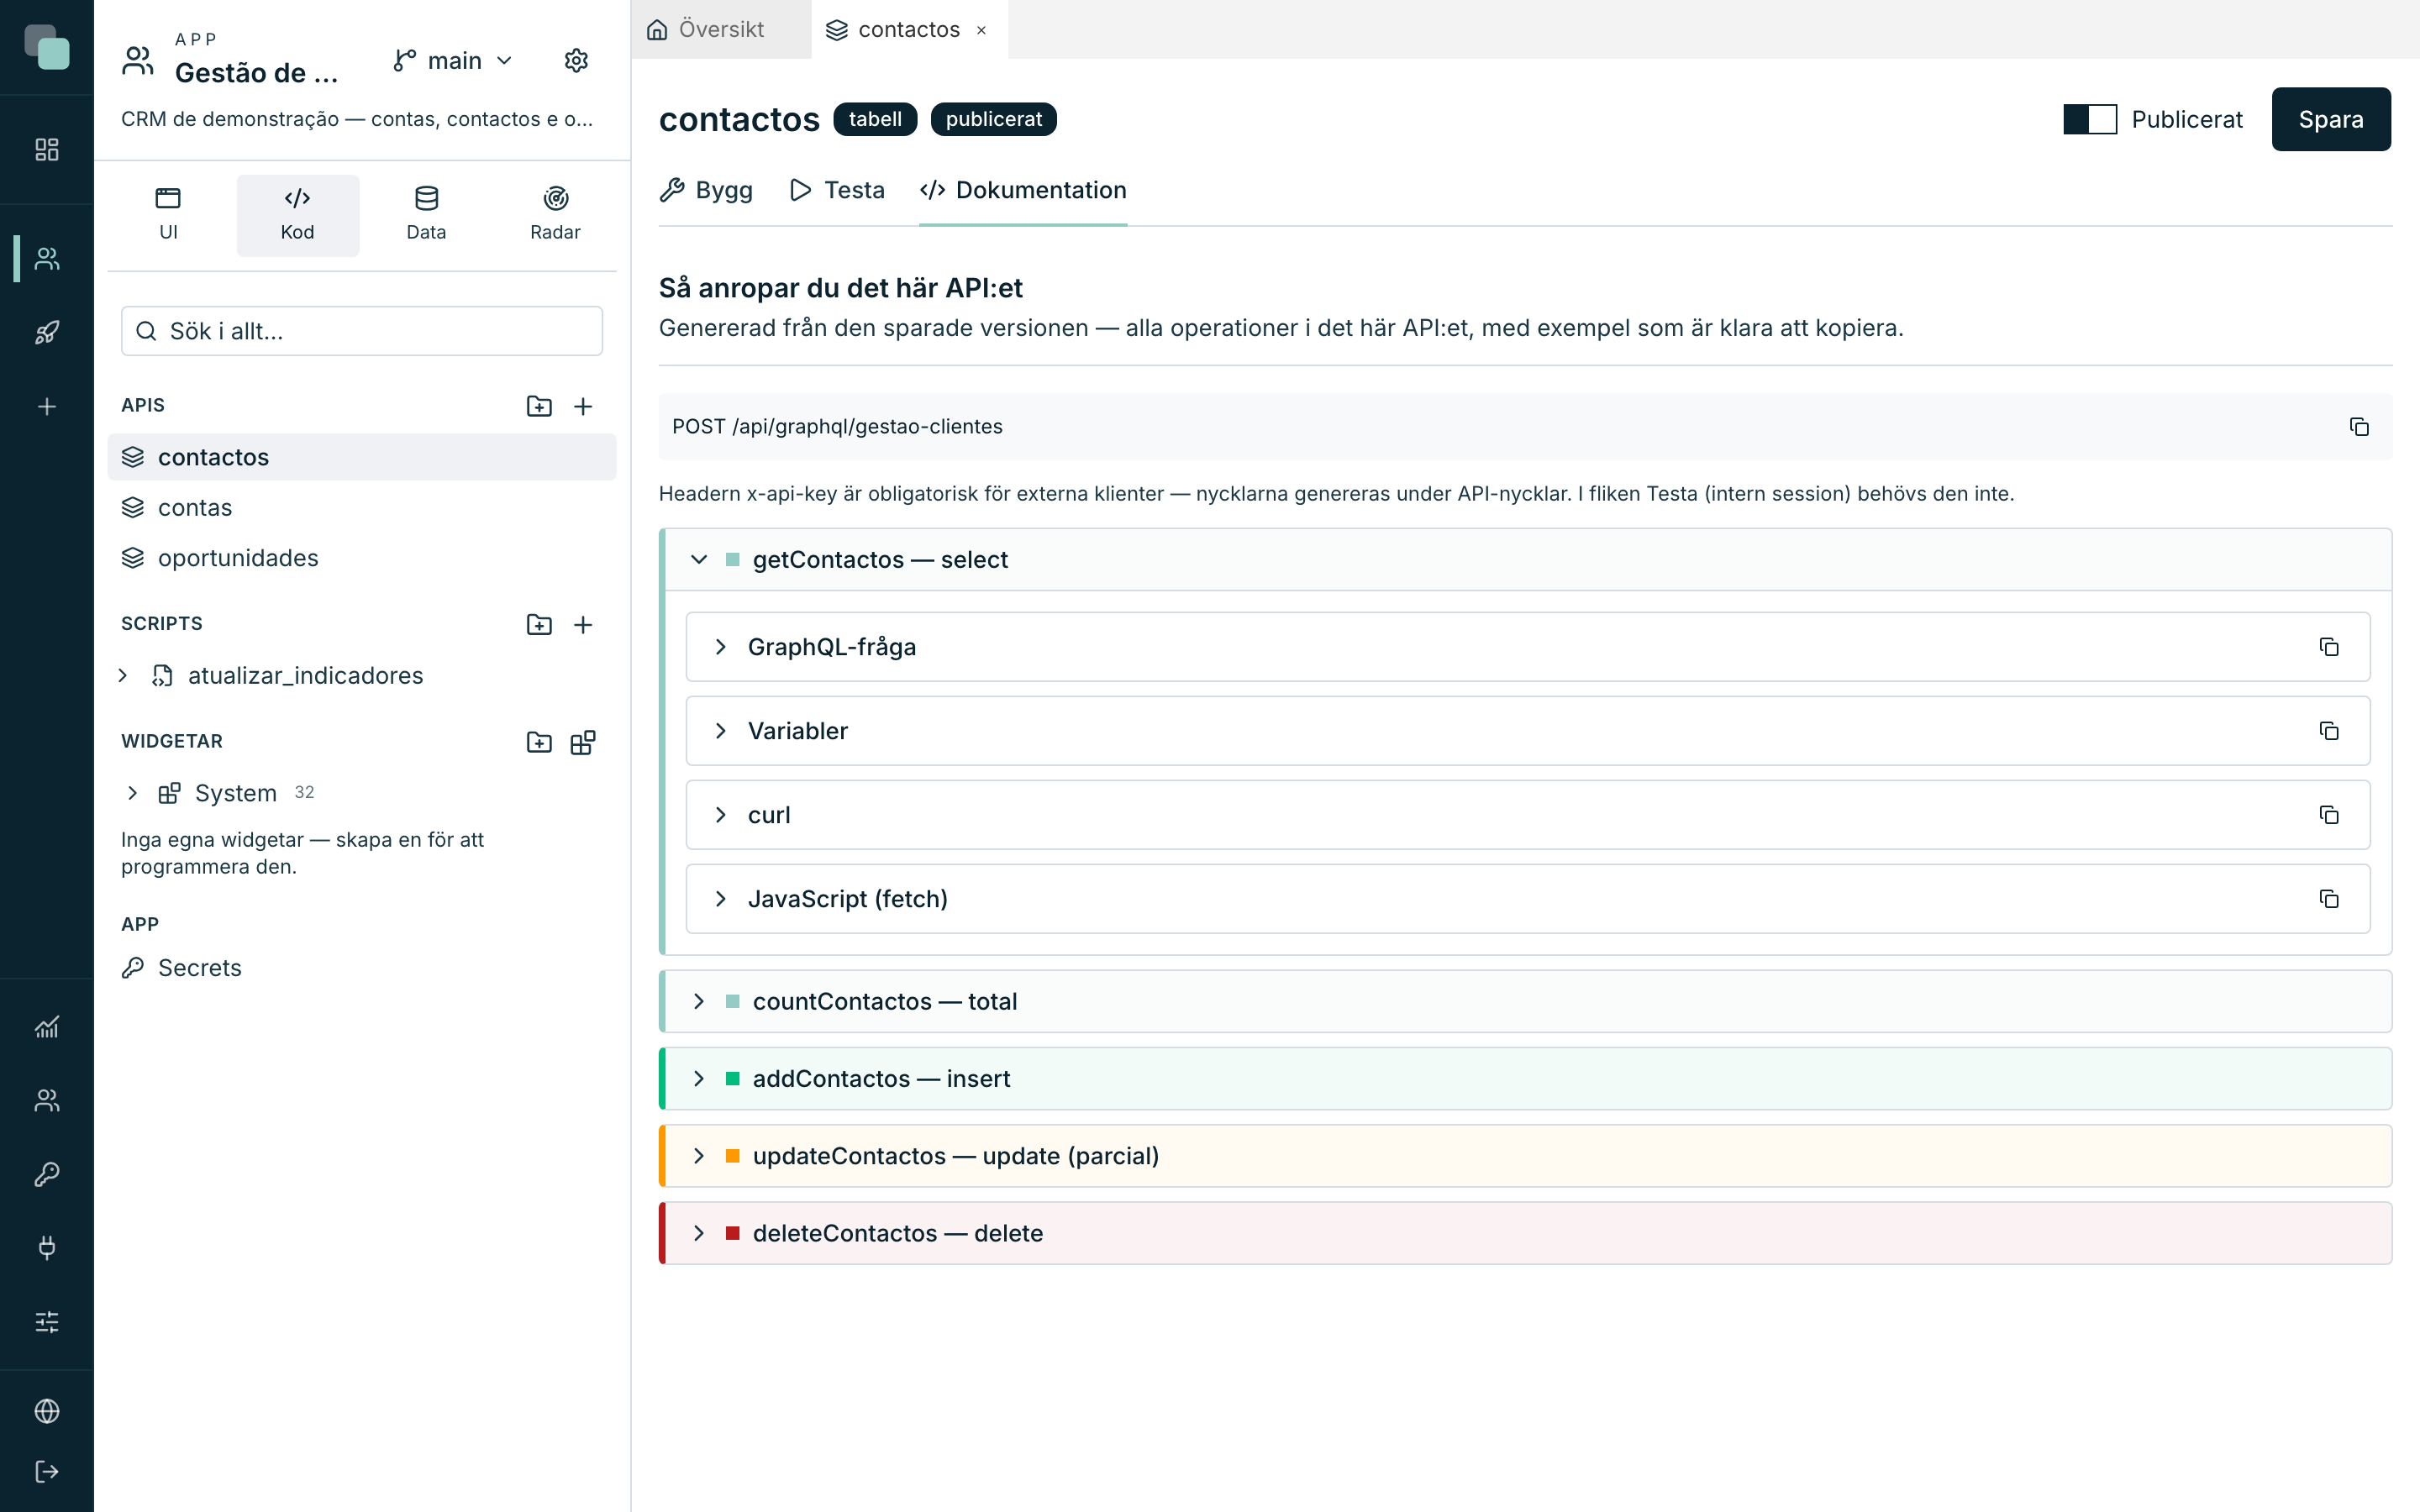Expand the GraphQL-fråga block
Viewport: 2420px width, 1512px height.
(x=721, y=647)
